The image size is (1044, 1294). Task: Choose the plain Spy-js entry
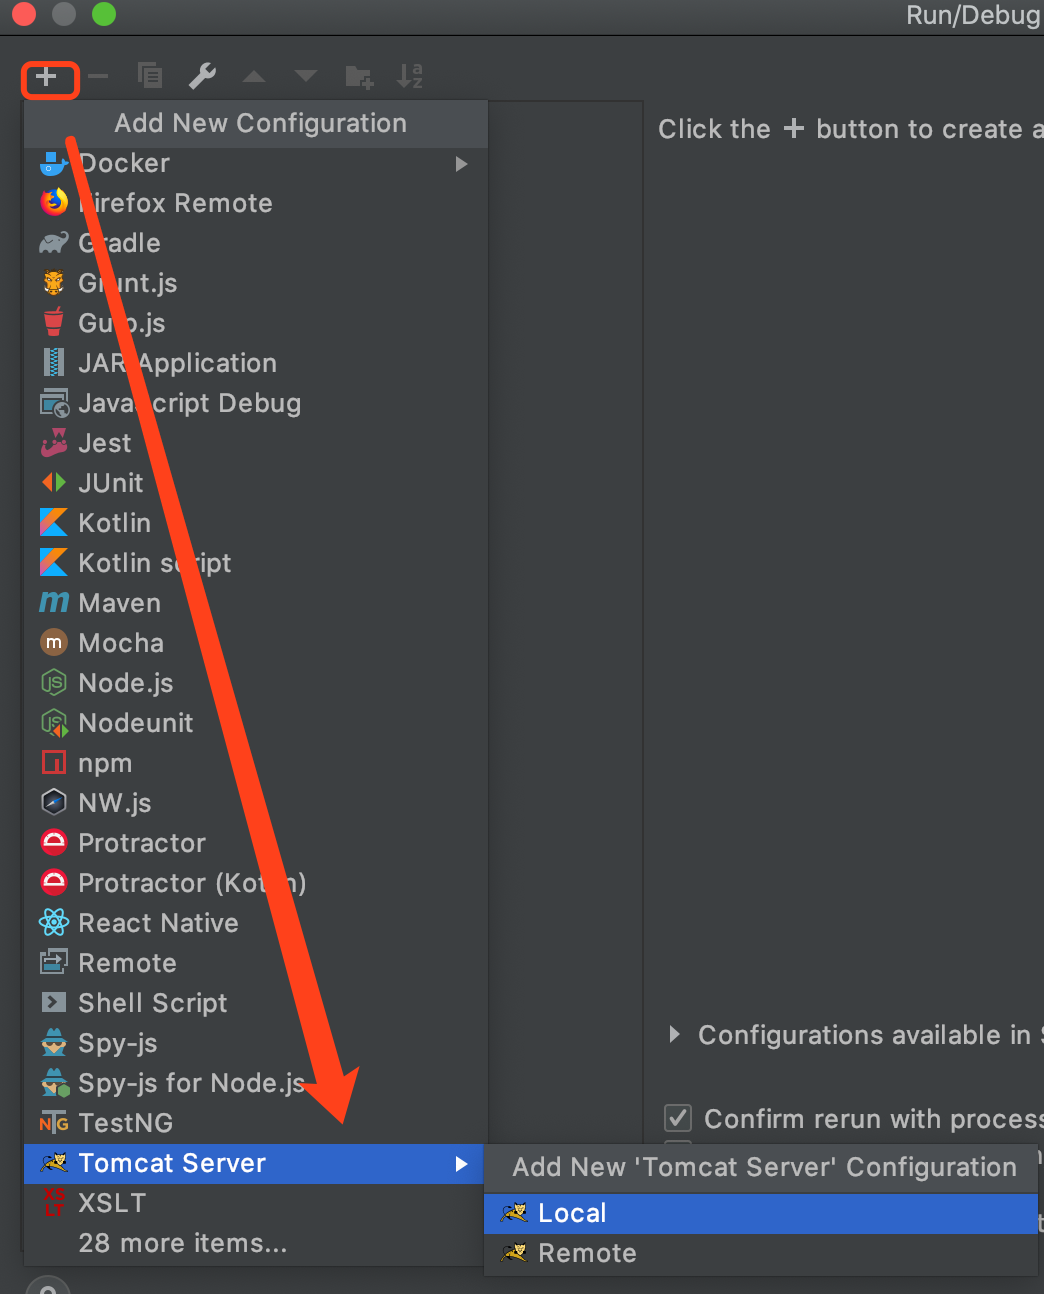[256, 1043]
